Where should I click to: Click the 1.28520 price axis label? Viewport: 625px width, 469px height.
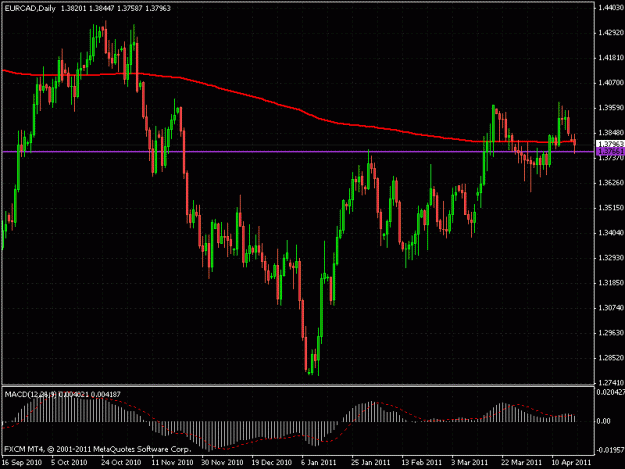coord(611,358)
